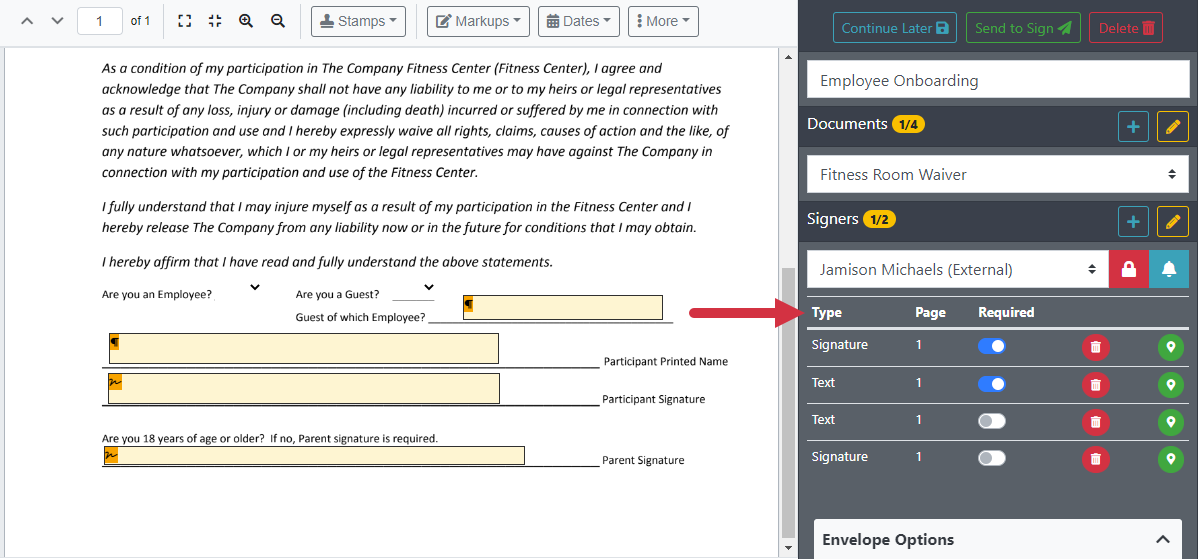Add a new document with plus icon

[1133, 126]
